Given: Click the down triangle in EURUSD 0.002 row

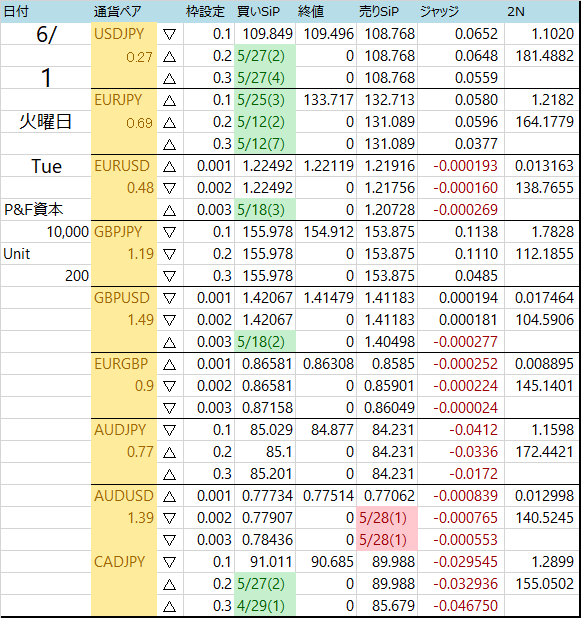Looking at the screenshot, I should point(169,188).
